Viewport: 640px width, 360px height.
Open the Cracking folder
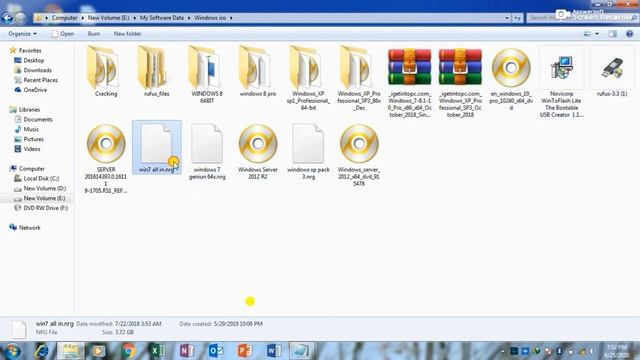106,71
